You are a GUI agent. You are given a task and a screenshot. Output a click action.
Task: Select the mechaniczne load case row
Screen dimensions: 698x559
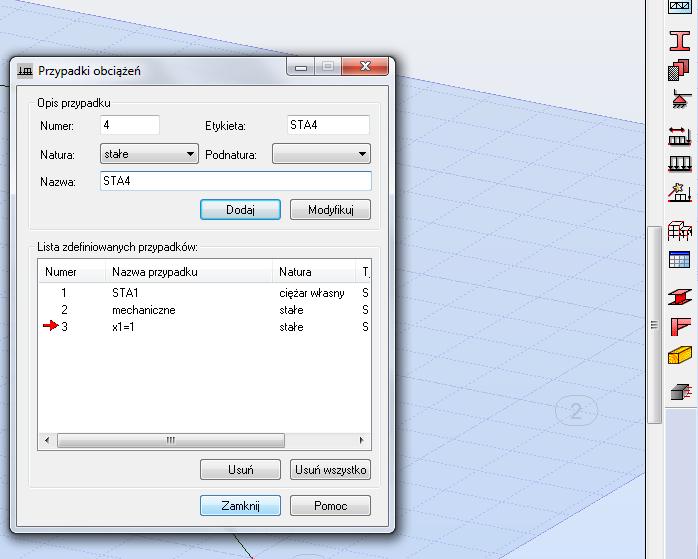point(205,310)
